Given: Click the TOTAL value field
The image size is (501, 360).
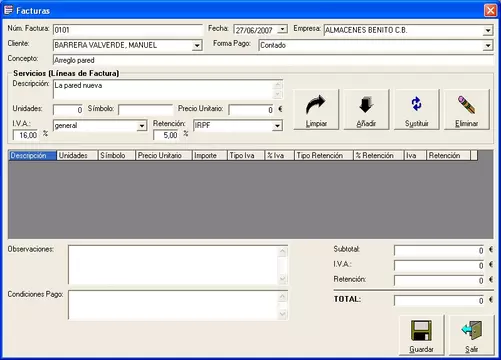Looking at the screenshot, I should click(x=439, y=301).
